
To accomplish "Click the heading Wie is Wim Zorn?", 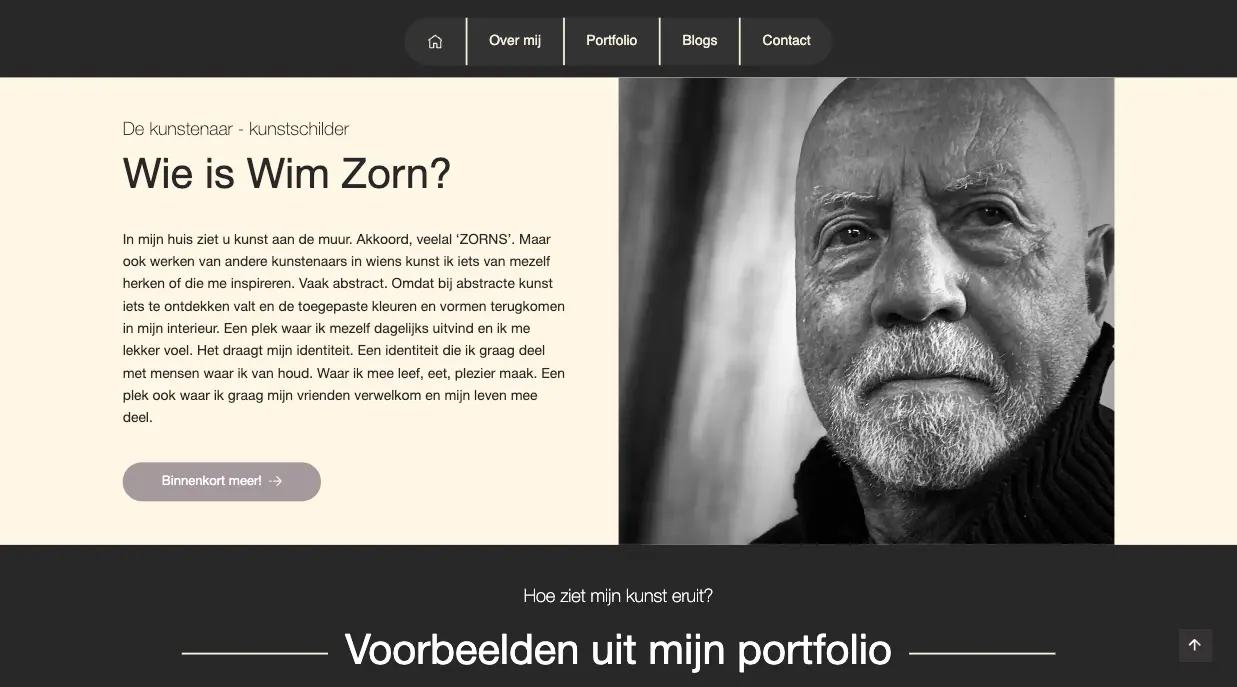I will [x=287, y=174].
